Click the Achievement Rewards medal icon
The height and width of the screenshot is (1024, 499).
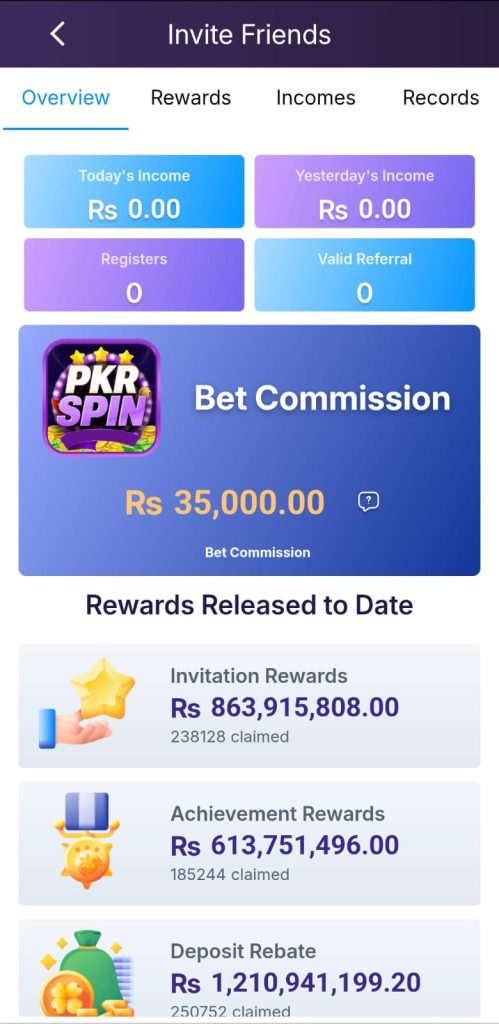click(x=87, y=840)
